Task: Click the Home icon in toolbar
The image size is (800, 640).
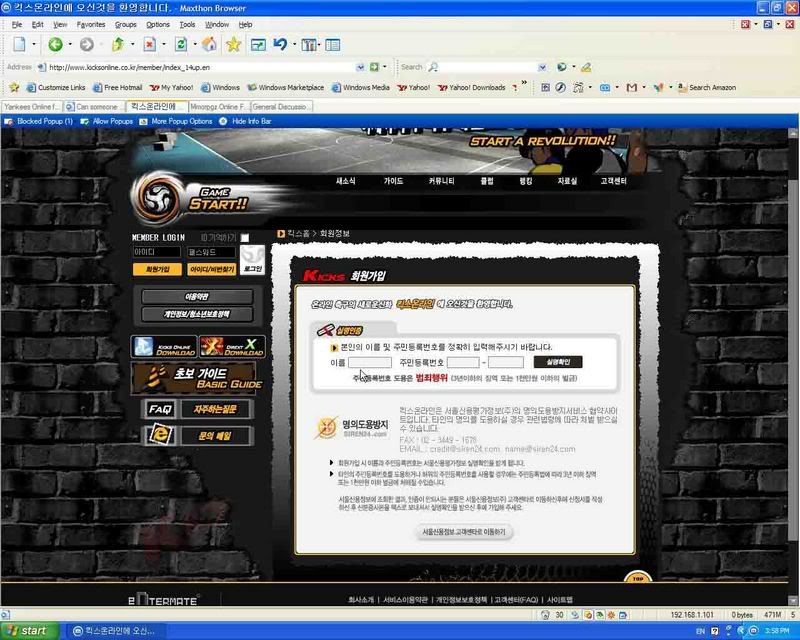Action: pyautogui.click(x=209, y=45)
